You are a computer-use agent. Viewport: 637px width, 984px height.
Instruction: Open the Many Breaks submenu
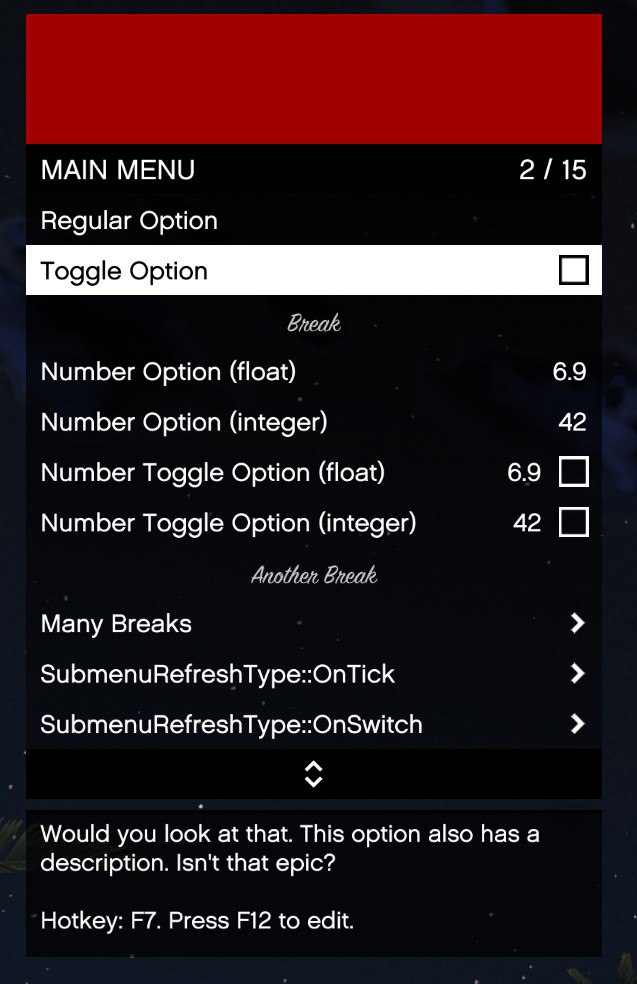(x=314, y=623)
